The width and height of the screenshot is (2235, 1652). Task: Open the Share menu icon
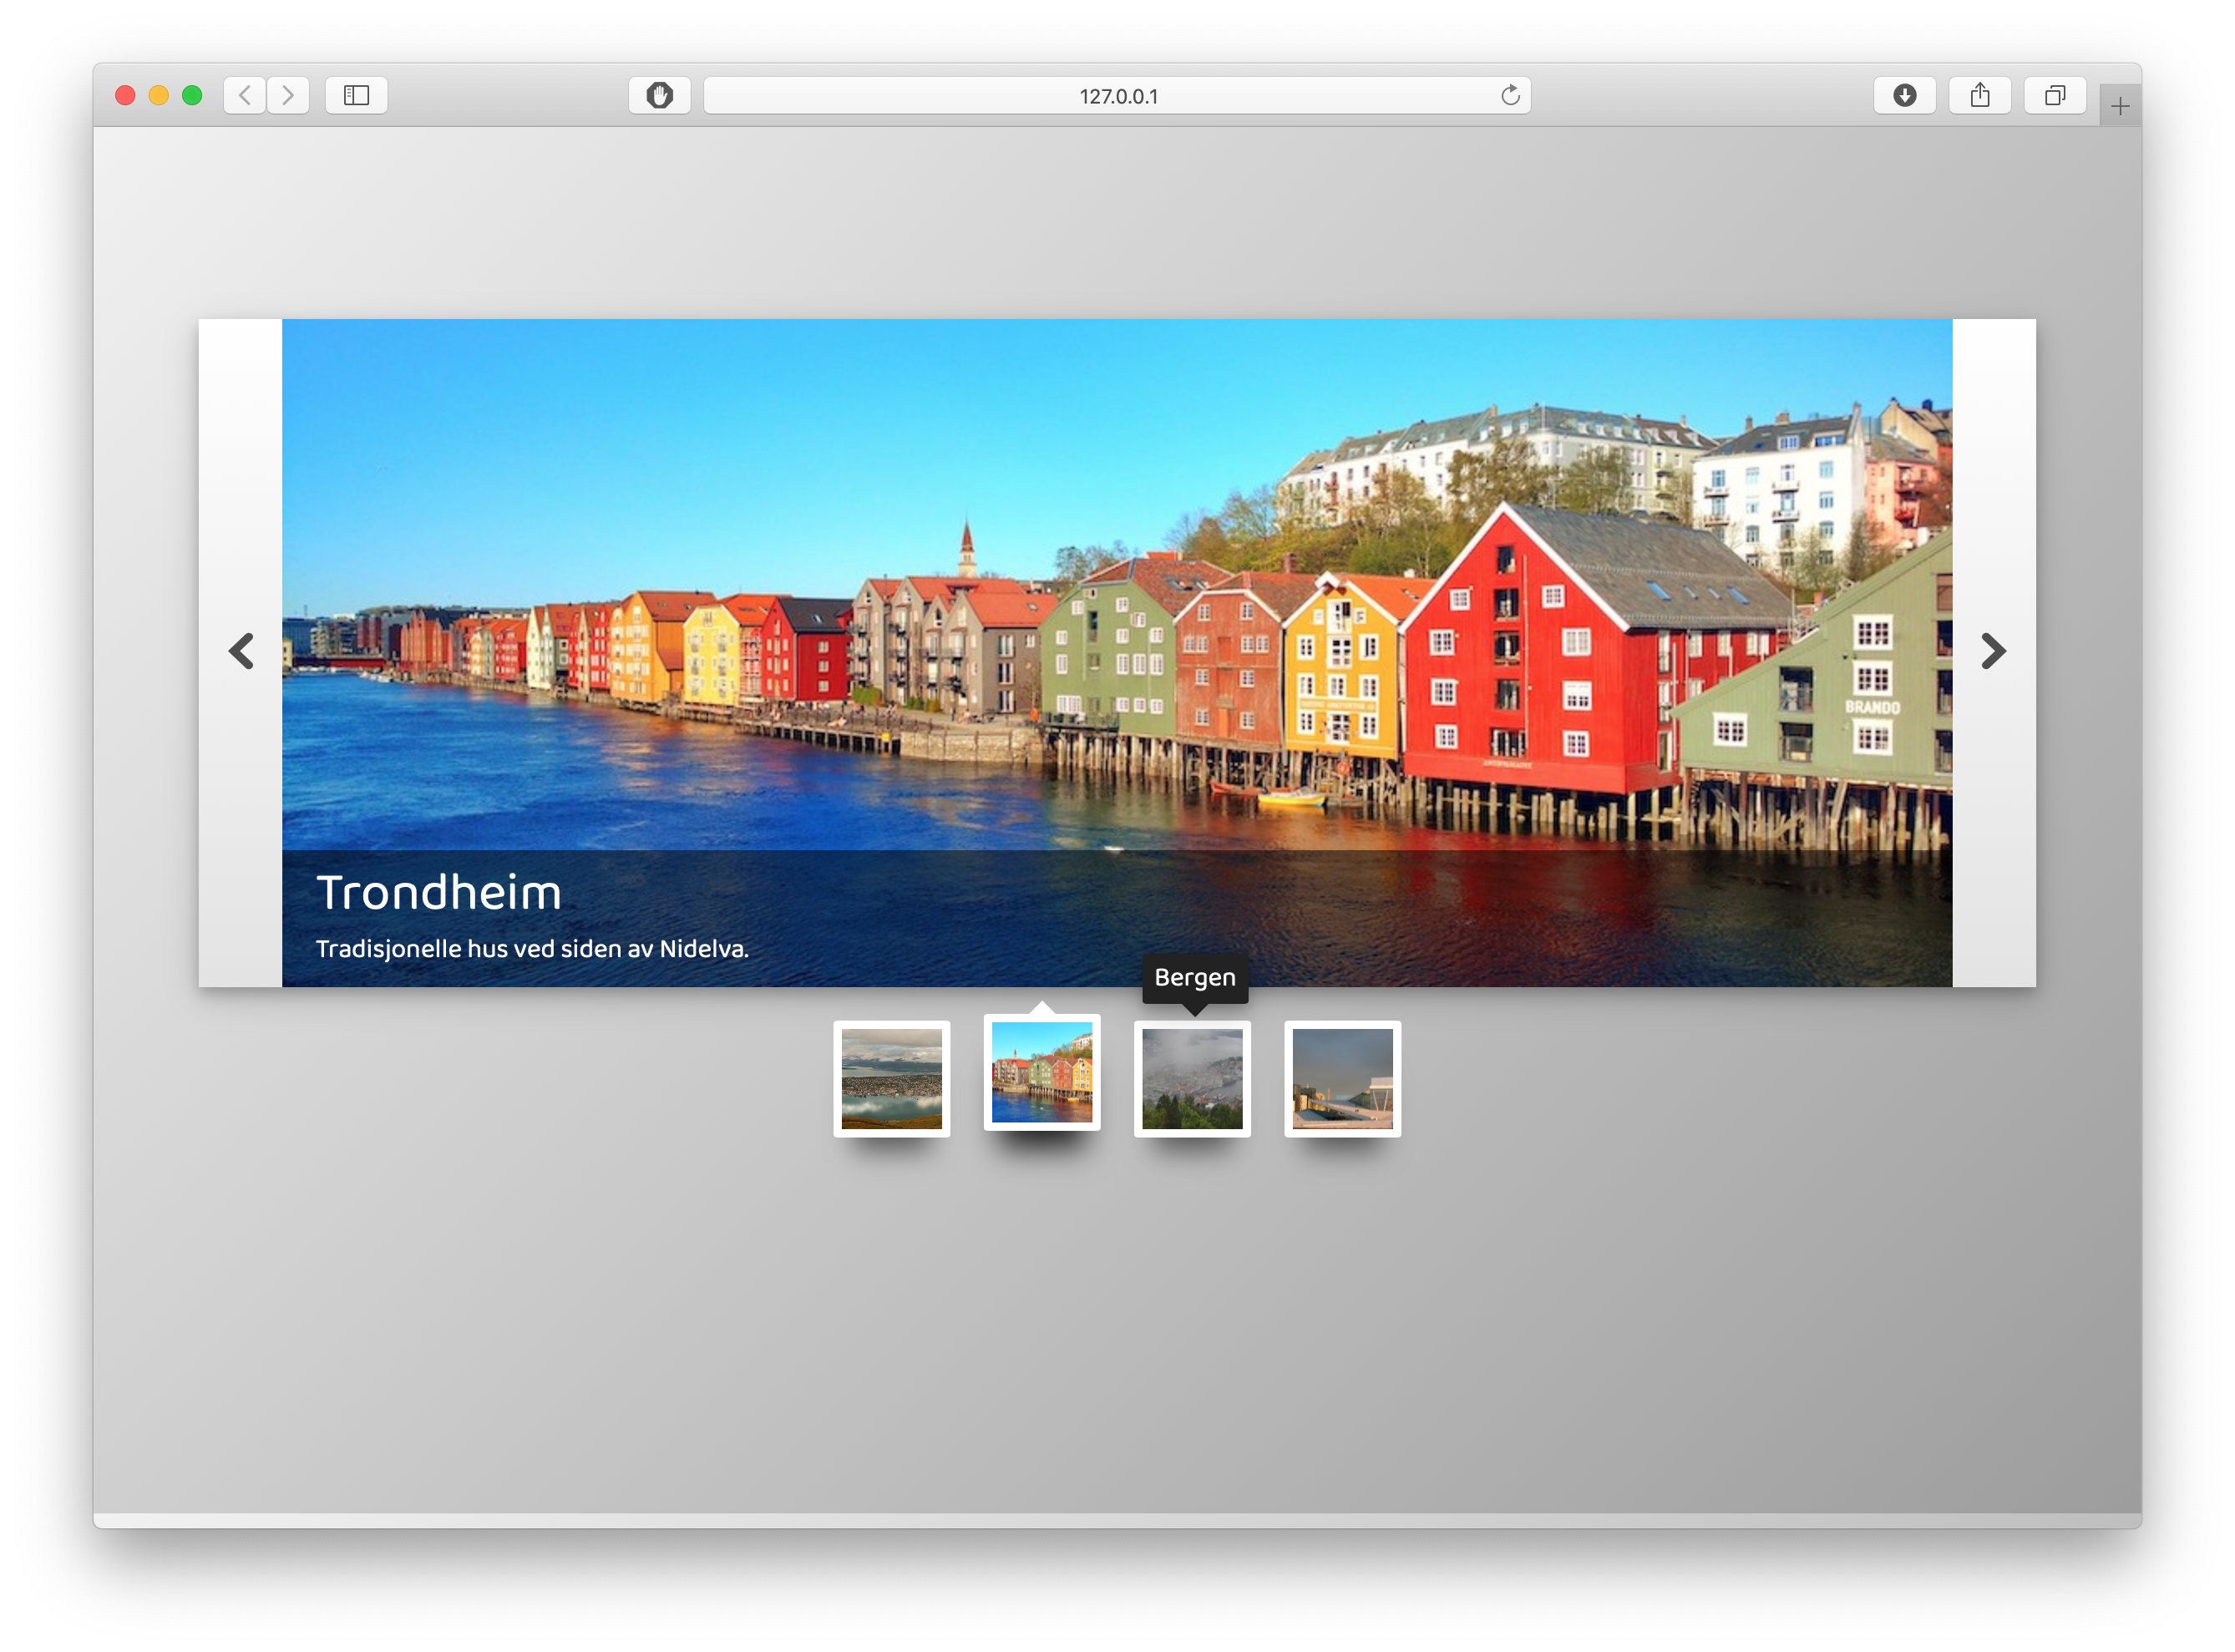pyautogui.click(x=1979, y=95)
